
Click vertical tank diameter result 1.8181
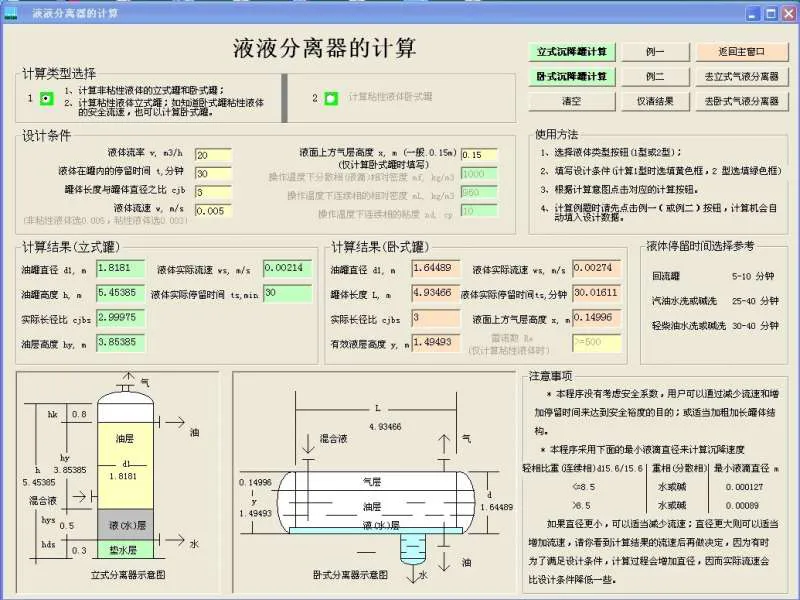pyautogui.click(x=120, y=268)
